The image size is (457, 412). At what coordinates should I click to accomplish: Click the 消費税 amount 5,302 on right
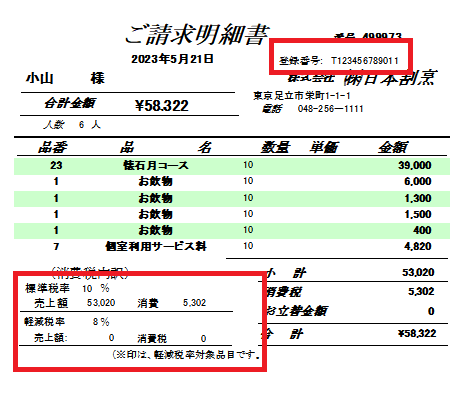pyautogui.click(x=421, y=292)
